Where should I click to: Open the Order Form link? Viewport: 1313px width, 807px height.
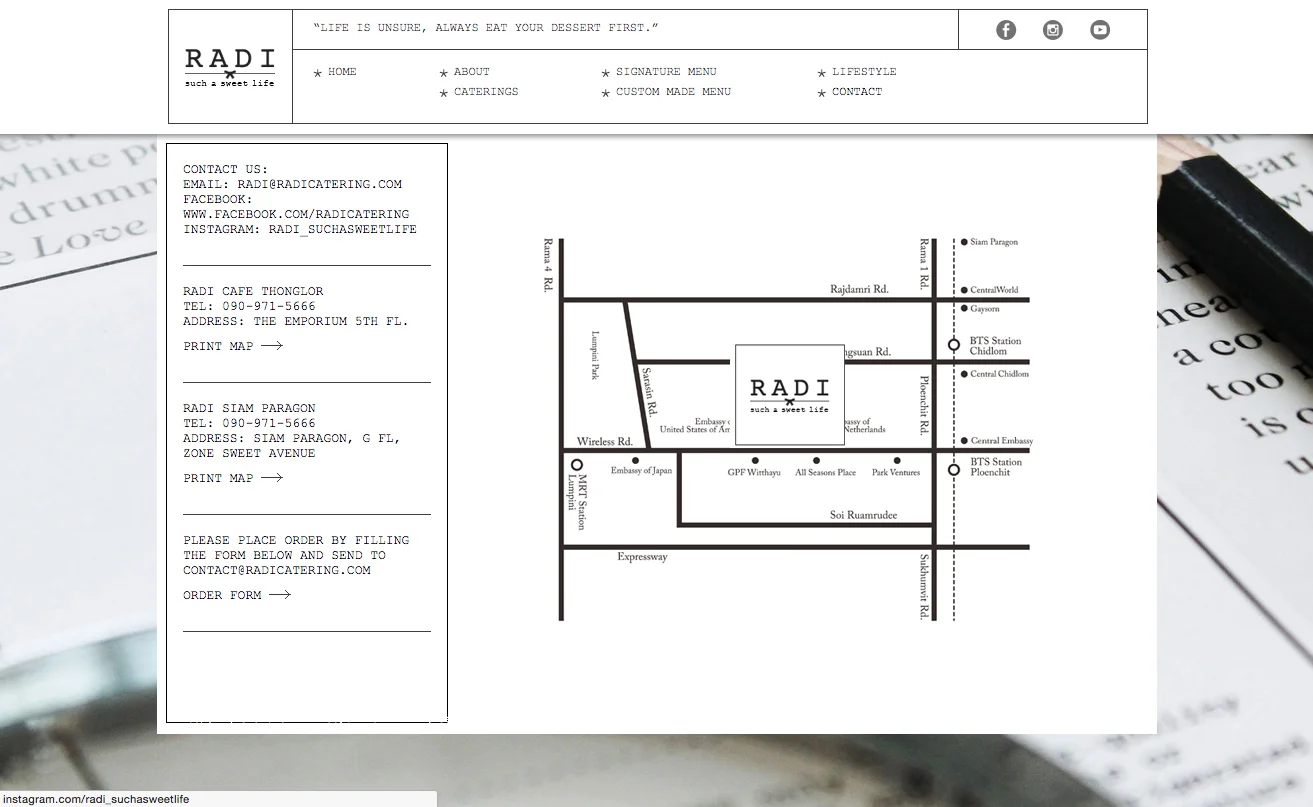pos(222,595)
